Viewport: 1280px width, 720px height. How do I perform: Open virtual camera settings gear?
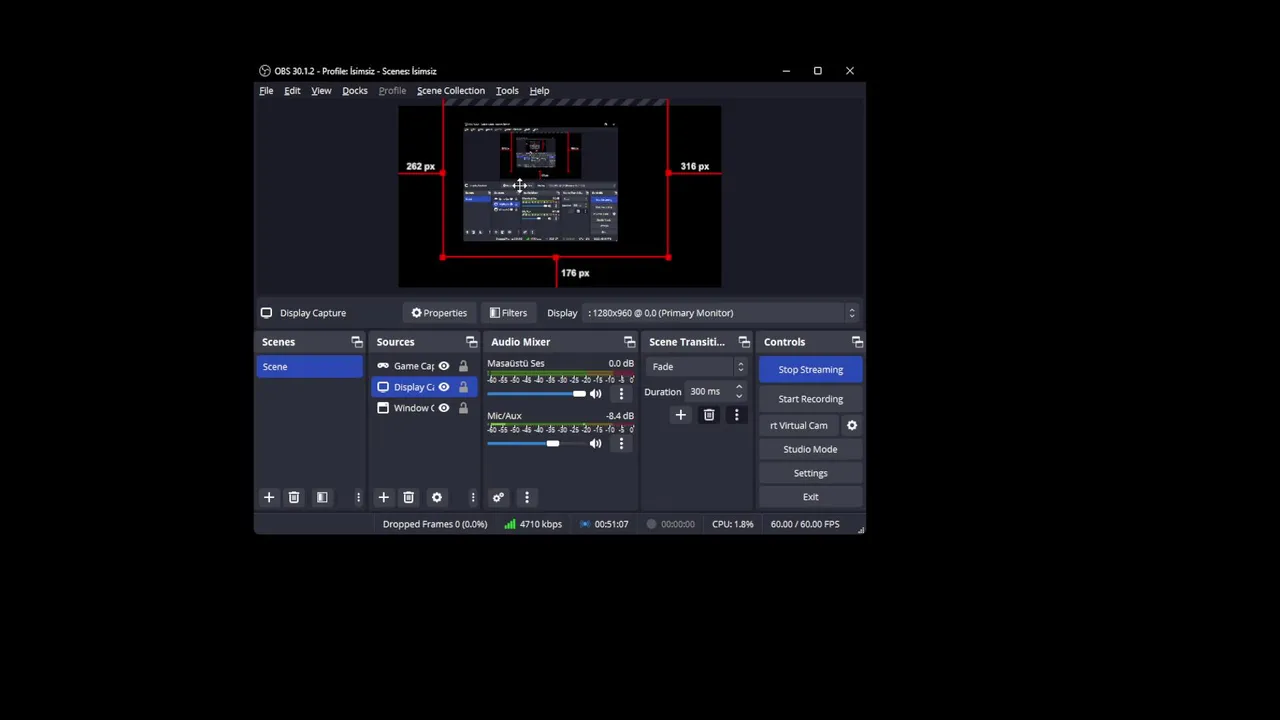[x=852, y=425]
